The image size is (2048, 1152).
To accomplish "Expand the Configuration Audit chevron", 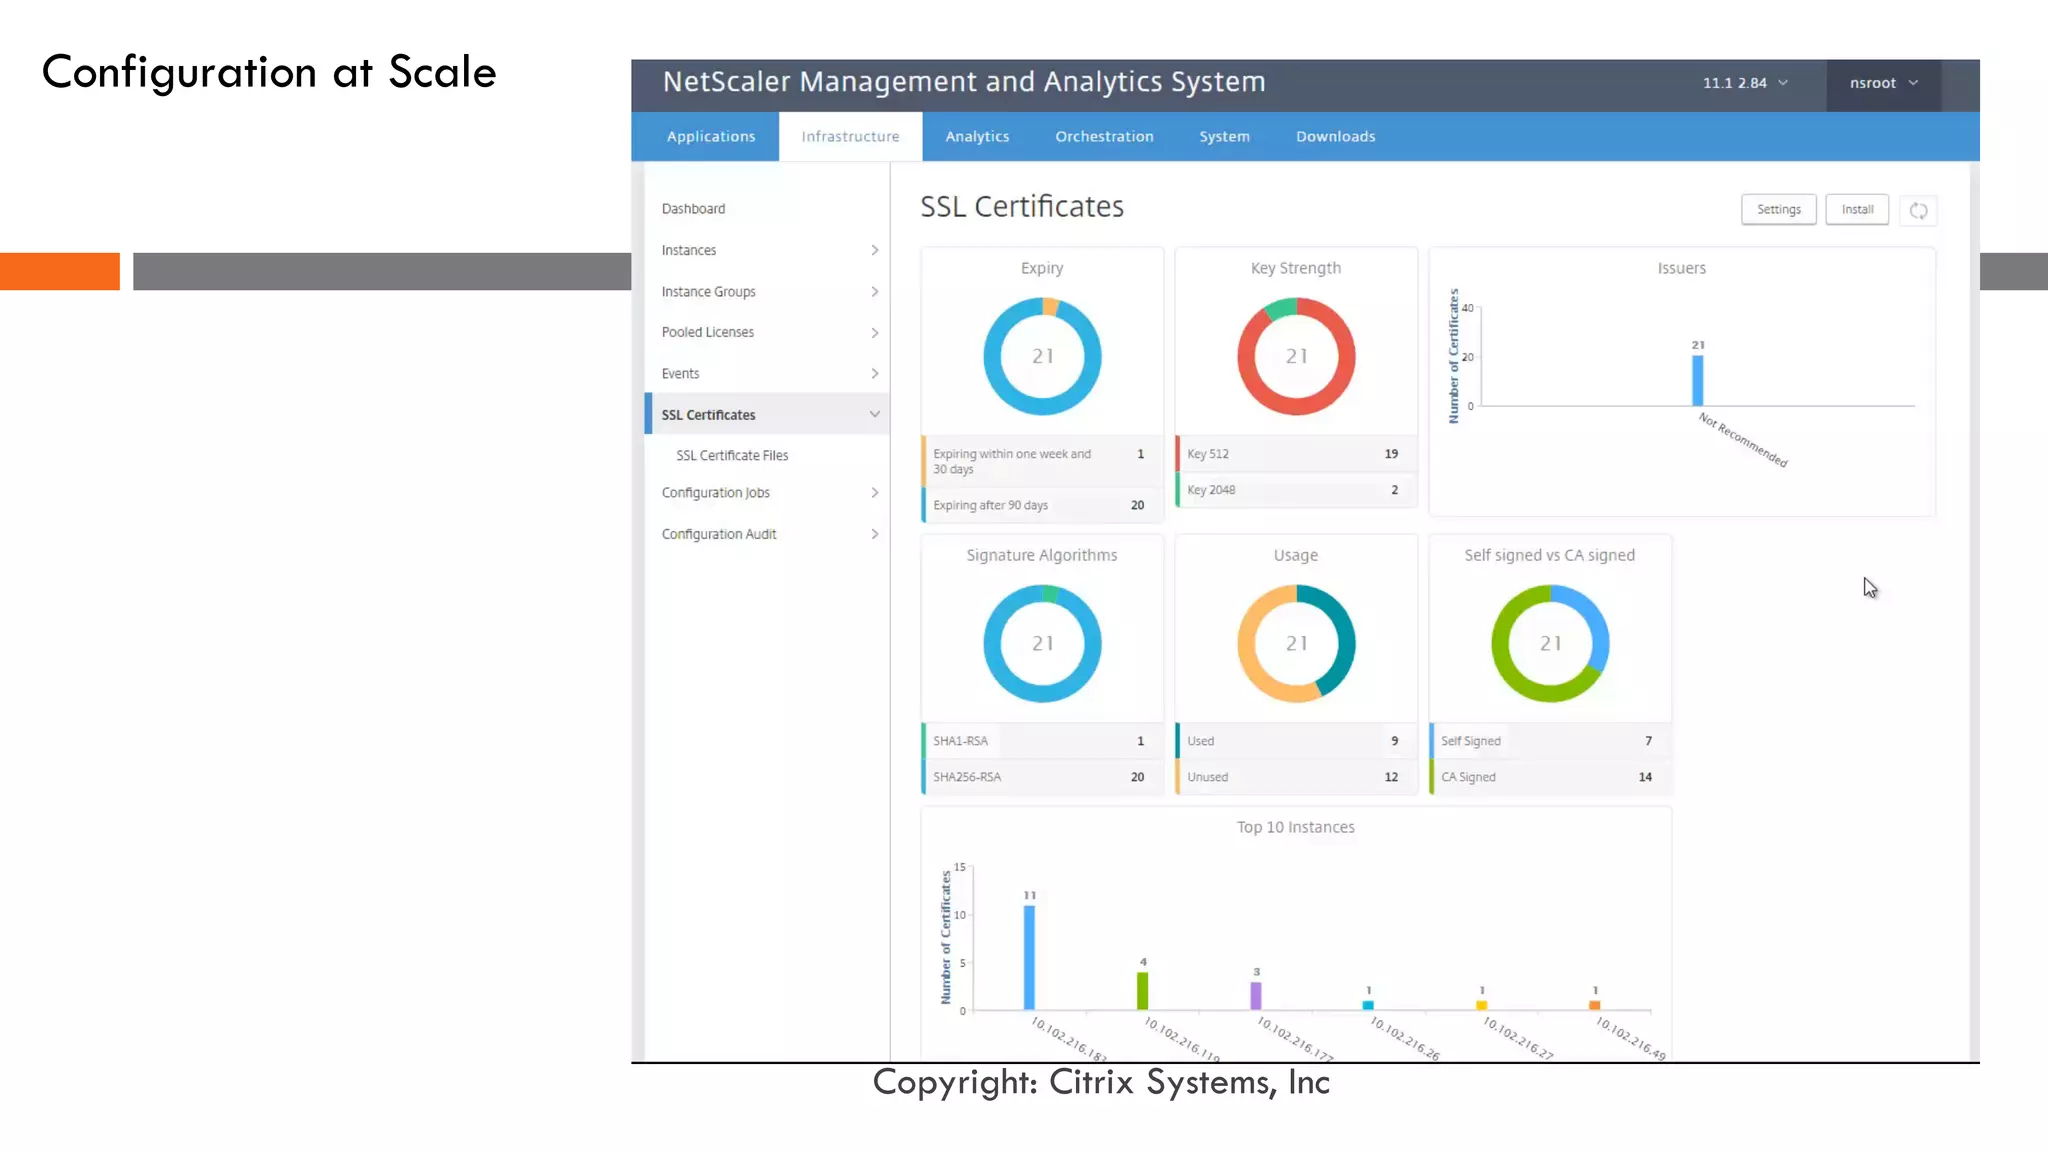I will click(874, 534).
